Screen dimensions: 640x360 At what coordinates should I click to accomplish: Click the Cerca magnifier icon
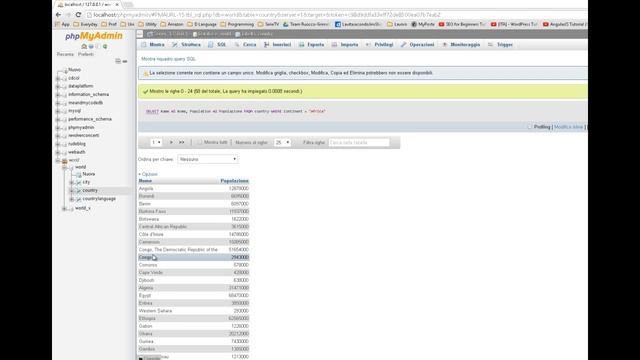coord(237,44)
